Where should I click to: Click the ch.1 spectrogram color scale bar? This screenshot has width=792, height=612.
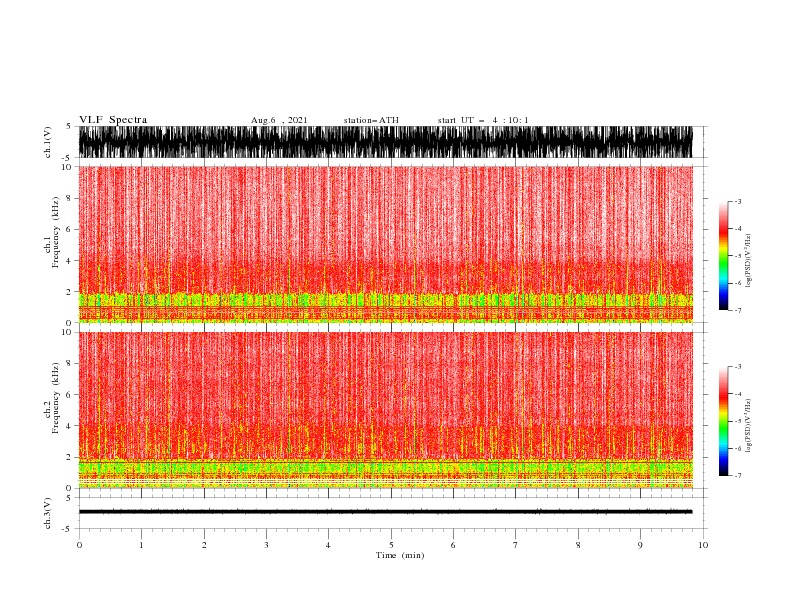point(723,256)
